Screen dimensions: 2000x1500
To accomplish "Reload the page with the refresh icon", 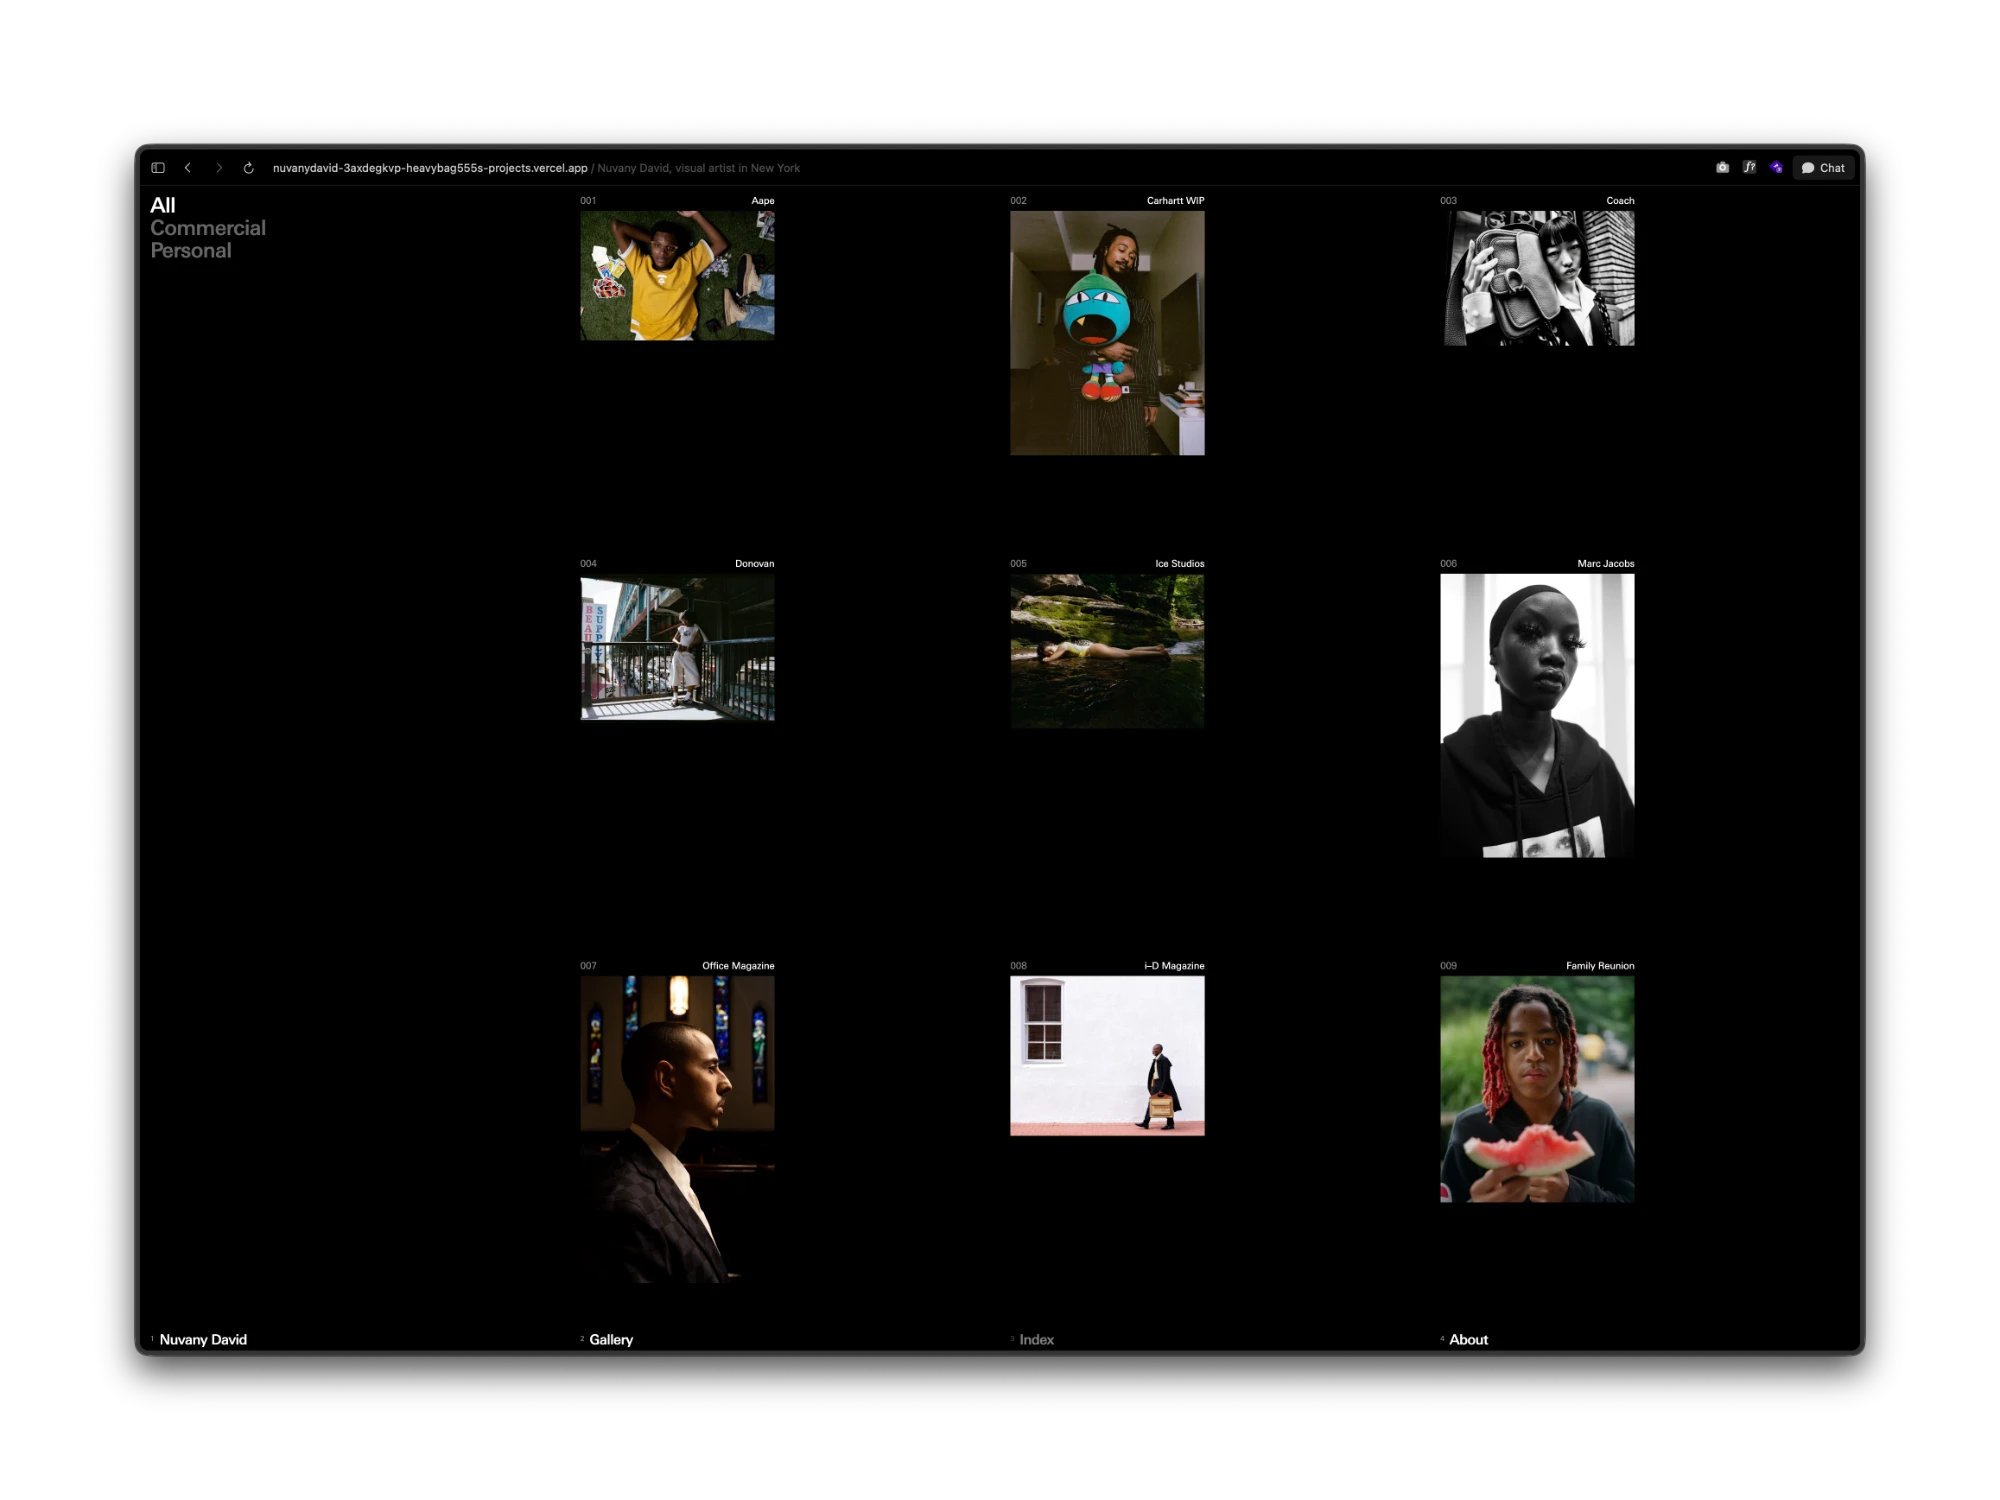I will pos(249,168).
